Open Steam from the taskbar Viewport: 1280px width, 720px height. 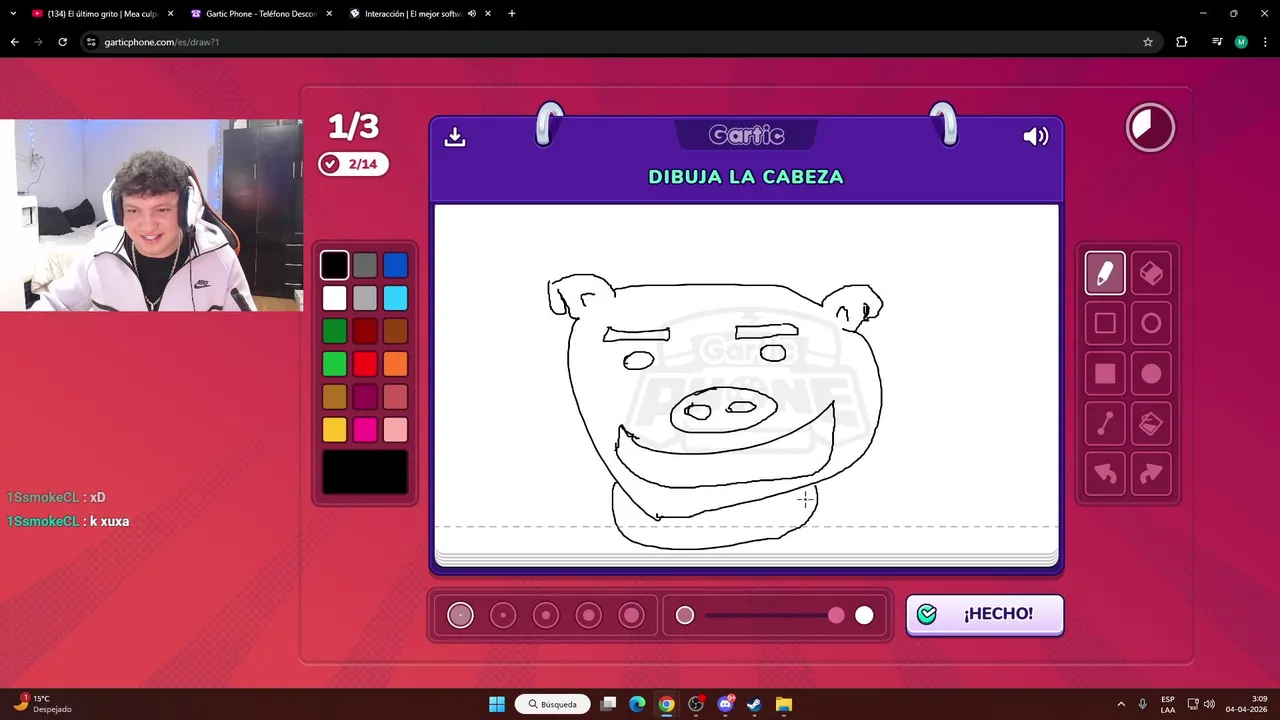[754, 704]
